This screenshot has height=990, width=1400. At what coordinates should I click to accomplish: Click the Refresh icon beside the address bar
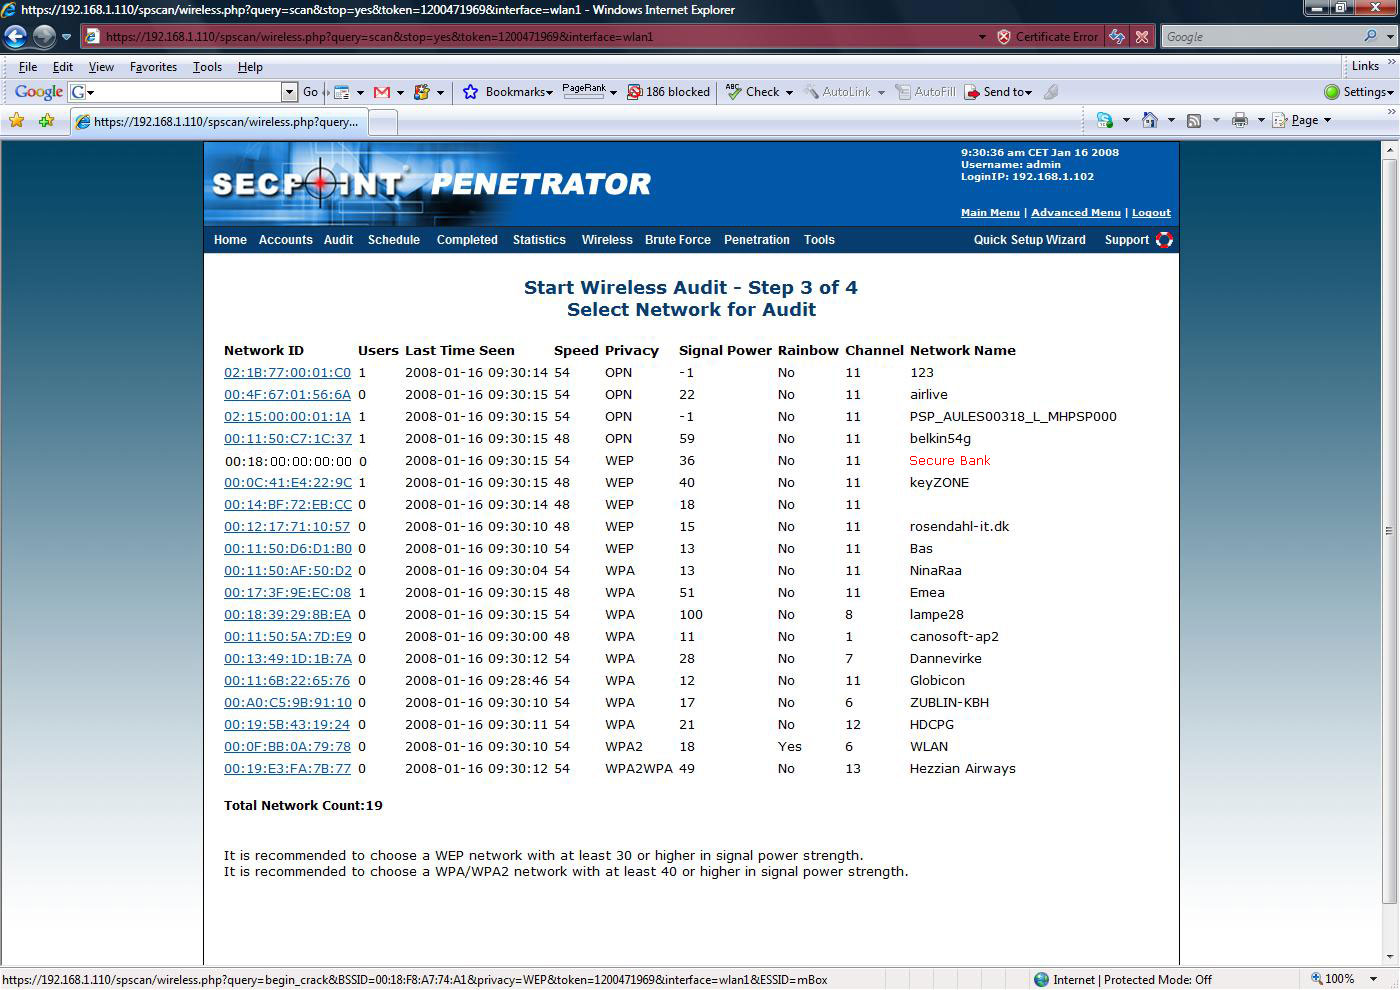point(1117,37)
